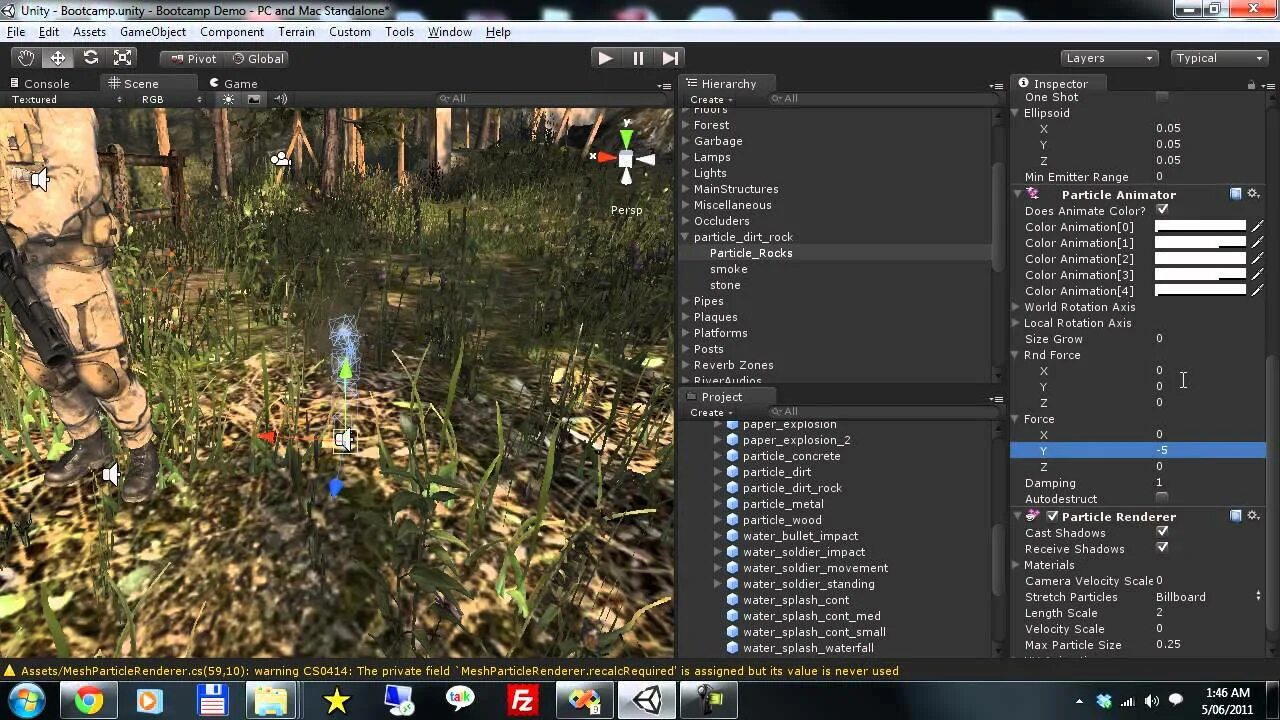This screenshot has height=720, width=1280.
Task: Click the Pause button
Action: [638, 58]
